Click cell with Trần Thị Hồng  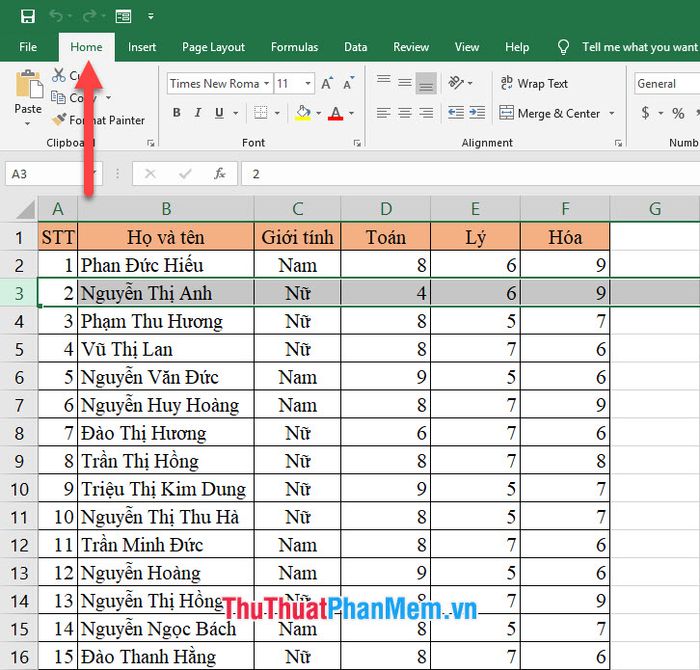click(x=166, y=461)
